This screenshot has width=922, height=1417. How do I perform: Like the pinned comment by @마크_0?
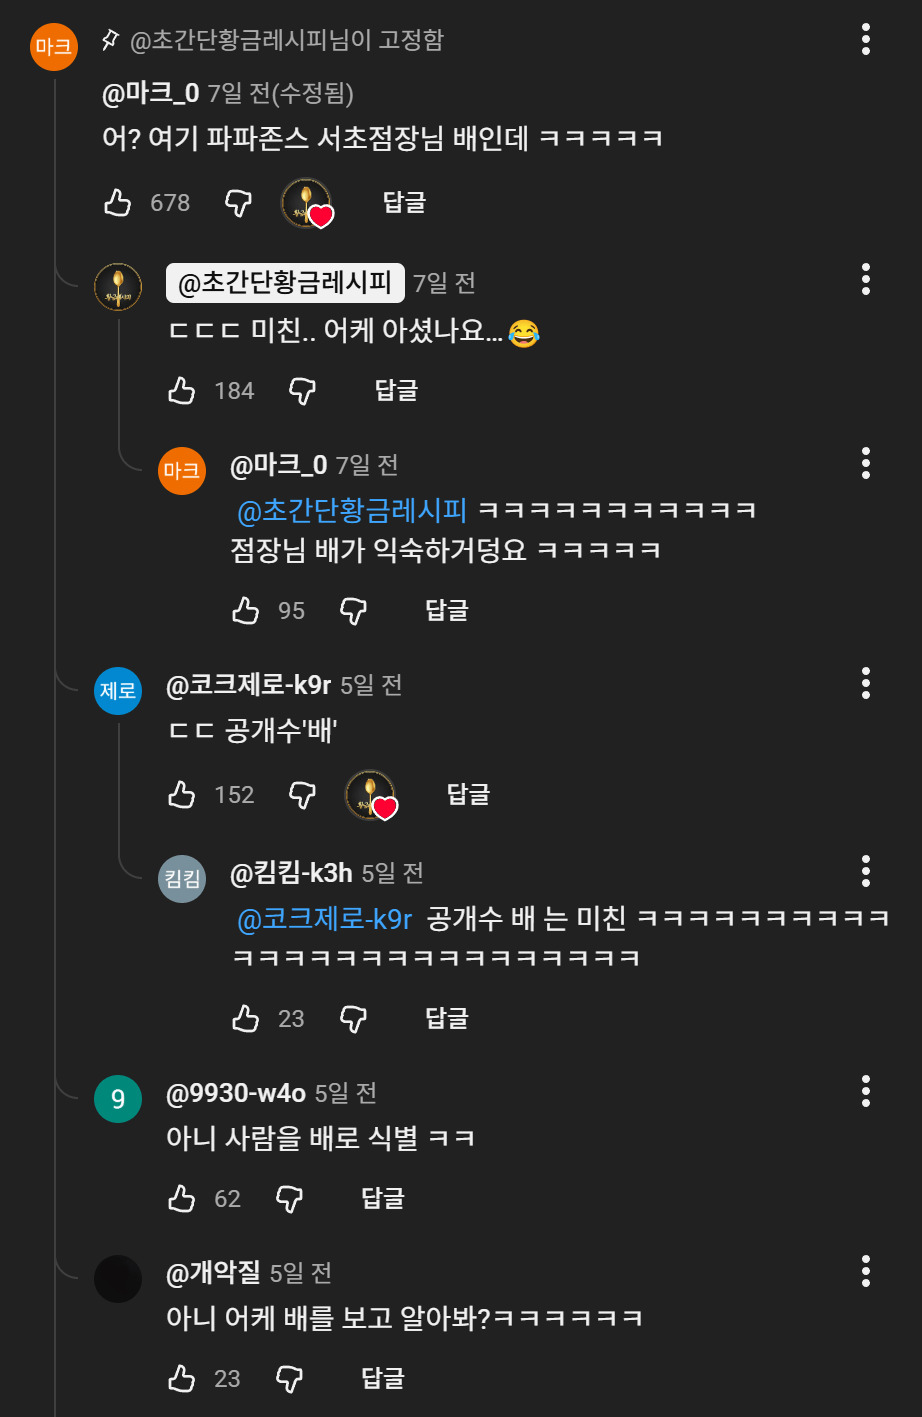tap(117, 200)
